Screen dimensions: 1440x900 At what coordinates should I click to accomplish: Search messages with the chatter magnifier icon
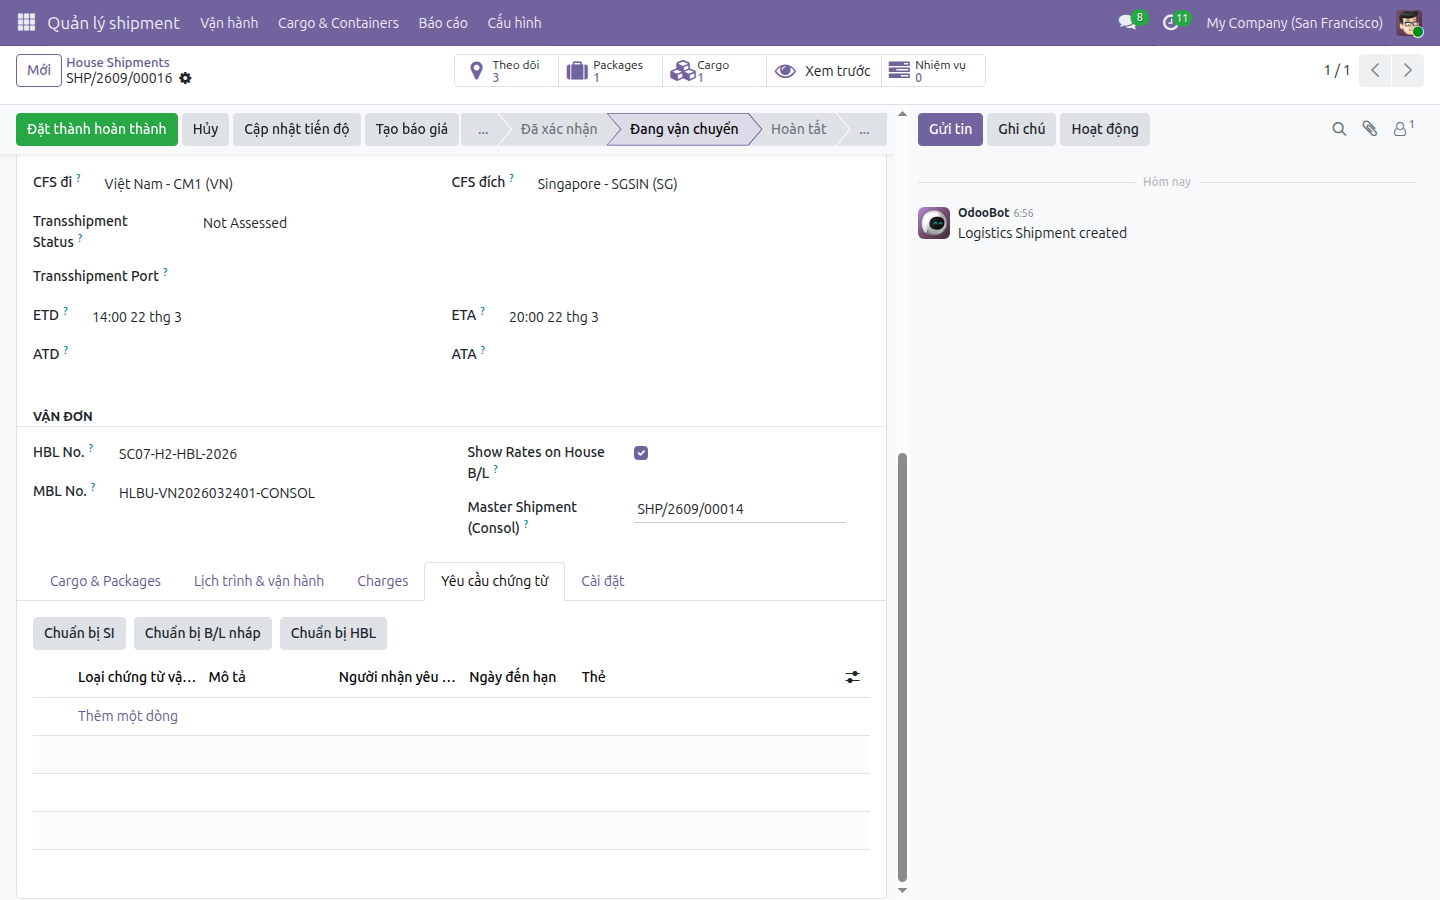pyautogui.click(x=1339, y=129)
